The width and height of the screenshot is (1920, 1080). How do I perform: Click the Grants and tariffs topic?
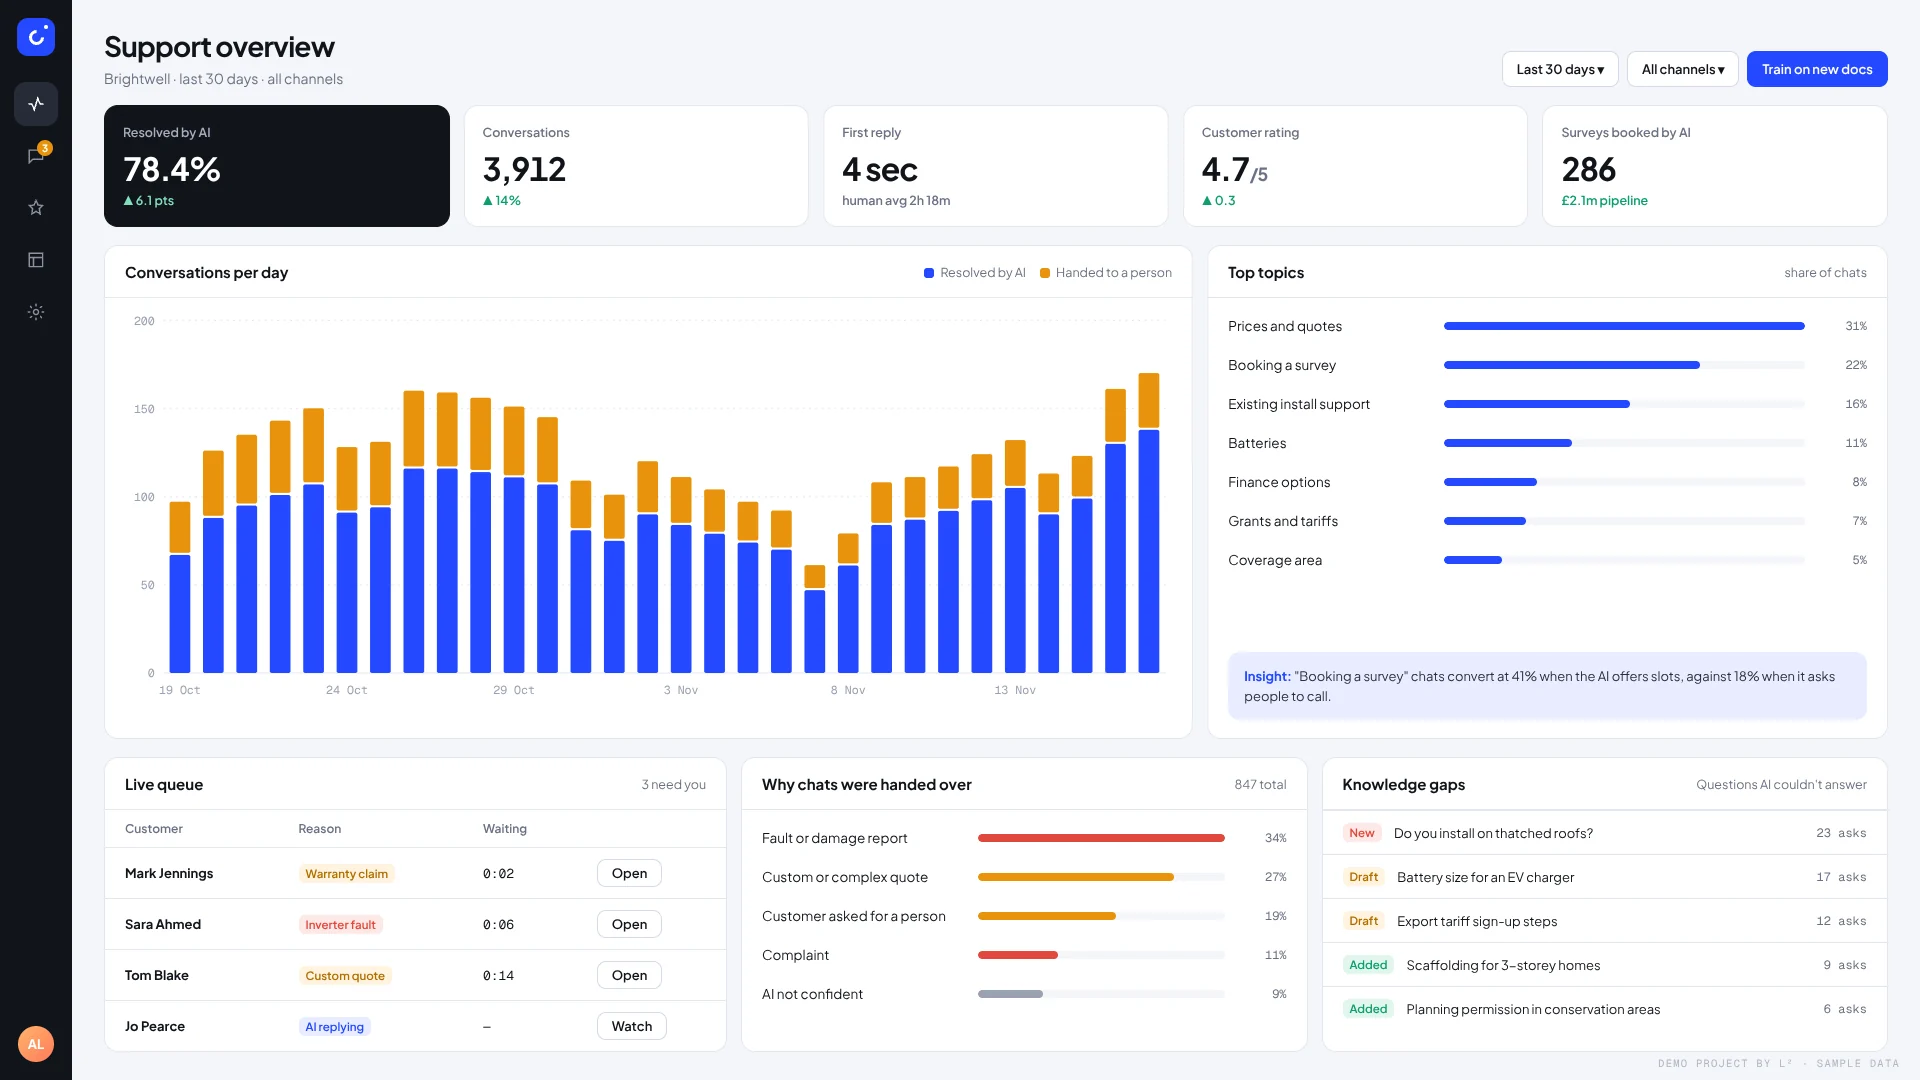(1547, 521)
